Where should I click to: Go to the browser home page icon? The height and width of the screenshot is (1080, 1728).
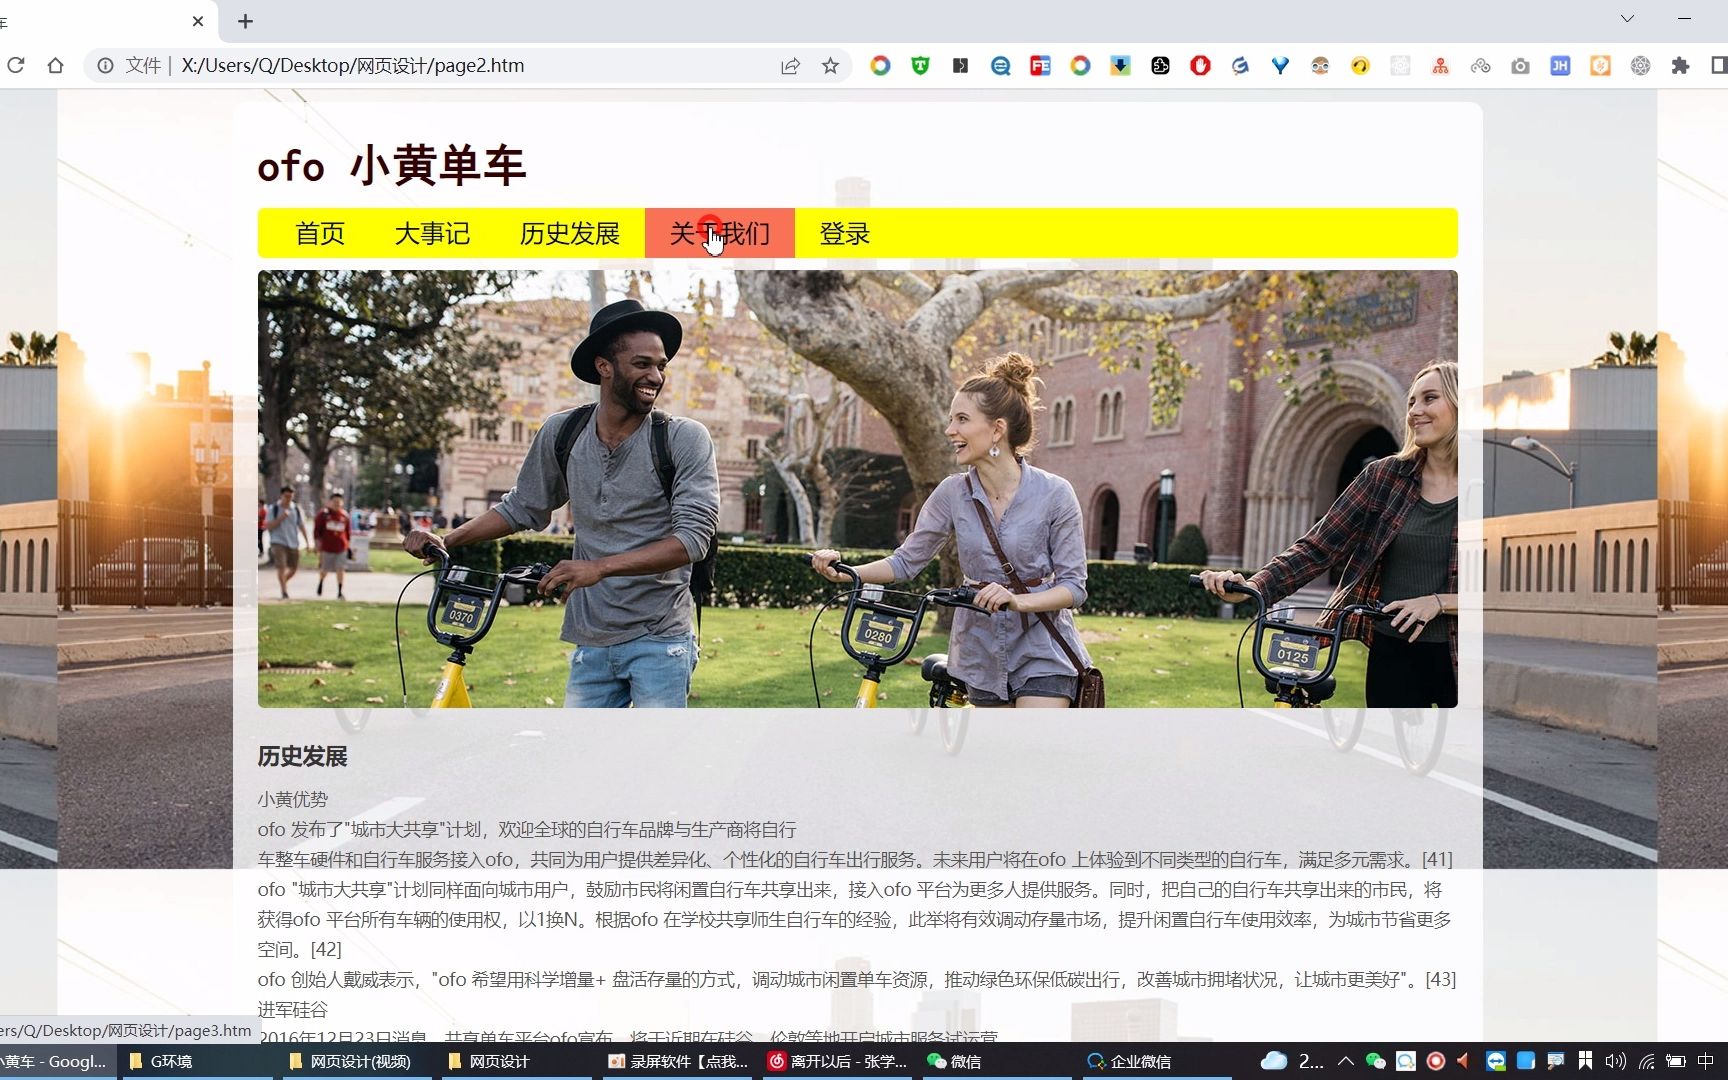click(x=55, y=65)
